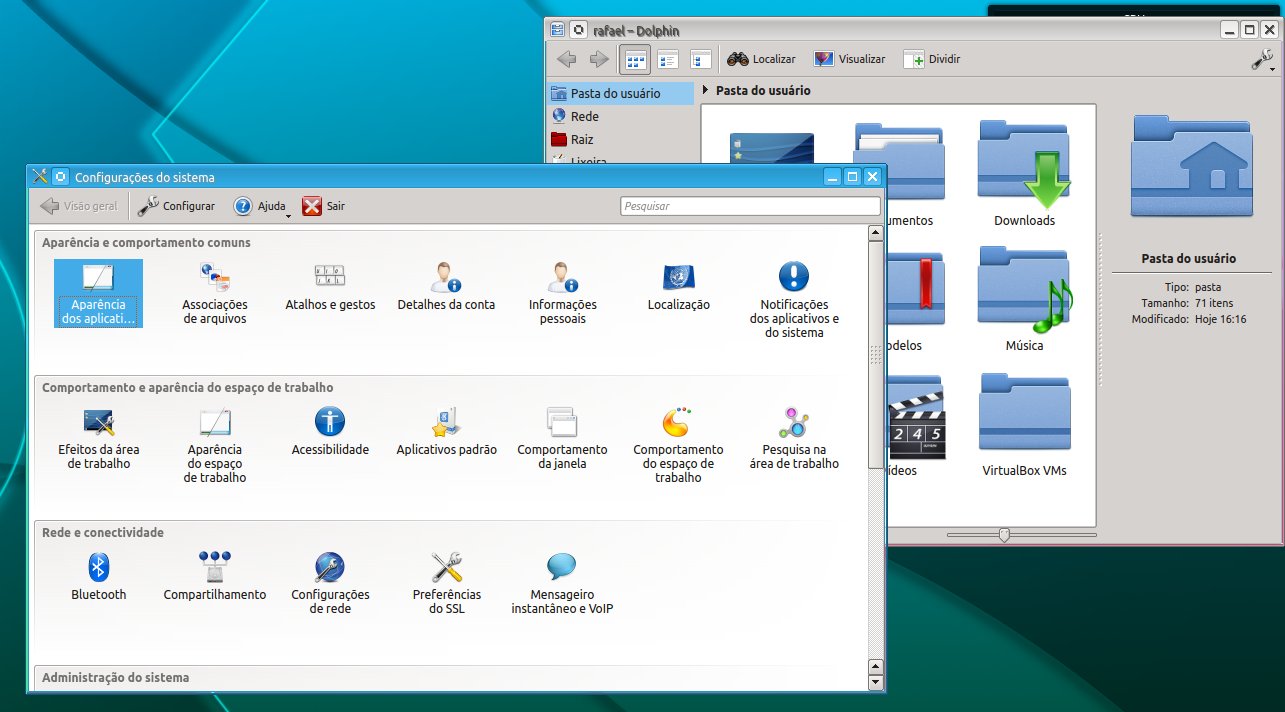Open Notificações dos aplicativos e do sistema
Image resolution: width=1285 pixels, height=712 pixels.
pos(794,301)
